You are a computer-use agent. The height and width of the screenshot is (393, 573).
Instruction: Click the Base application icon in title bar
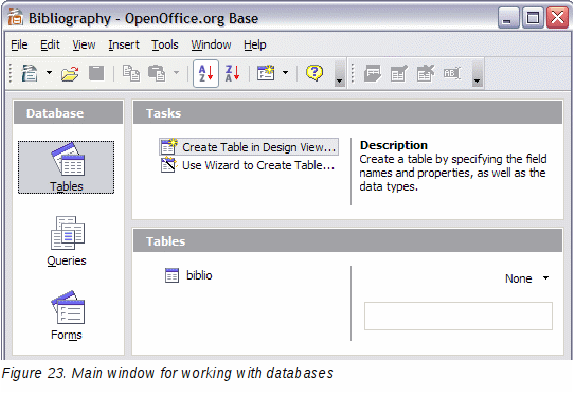(x=15, y=17)
